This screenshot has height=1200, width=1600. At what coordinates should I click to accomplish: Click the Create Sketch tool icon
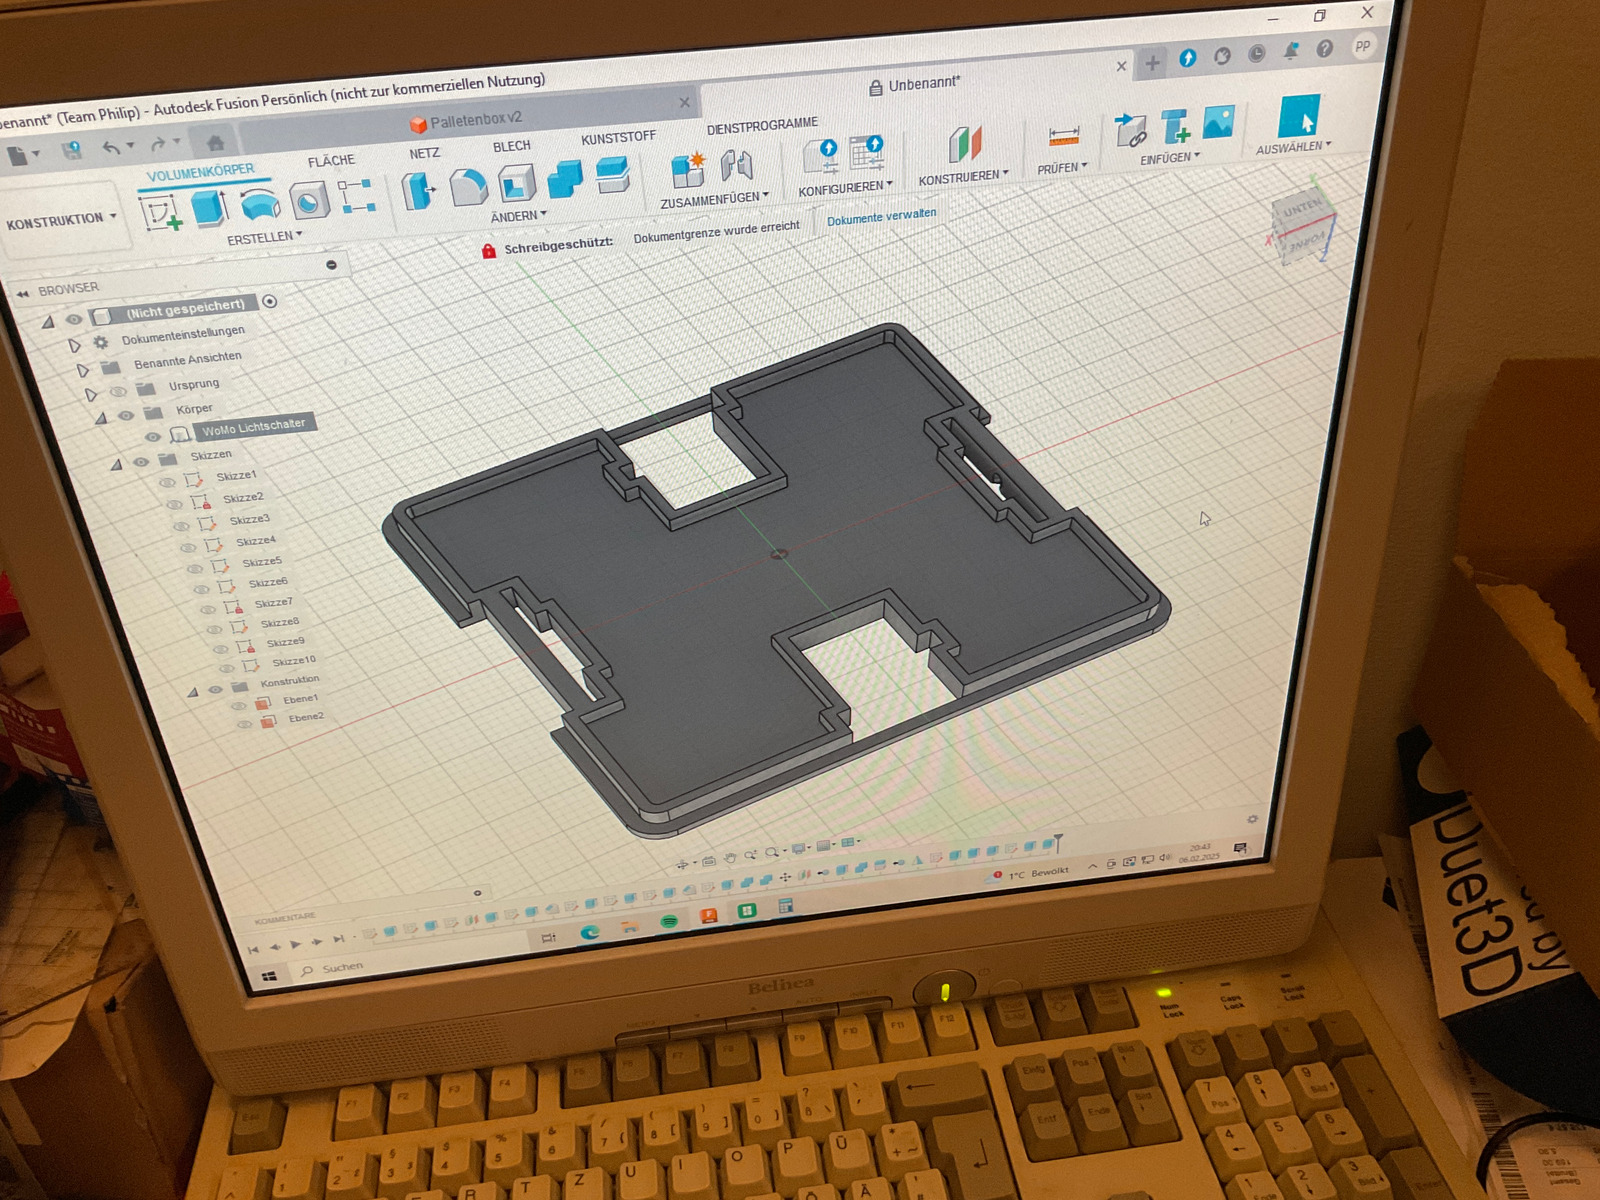click(x=160, y=213)
